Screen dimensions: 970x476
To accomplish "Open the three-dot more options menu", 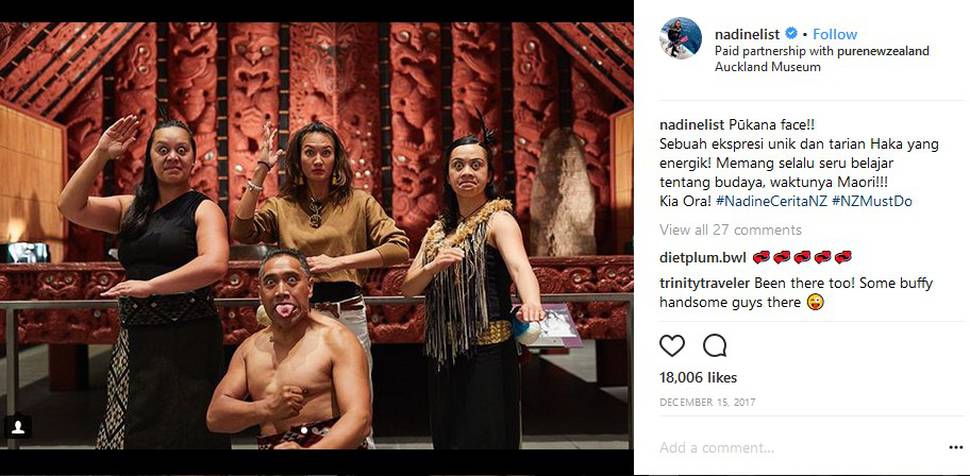I will pos(956,448).
